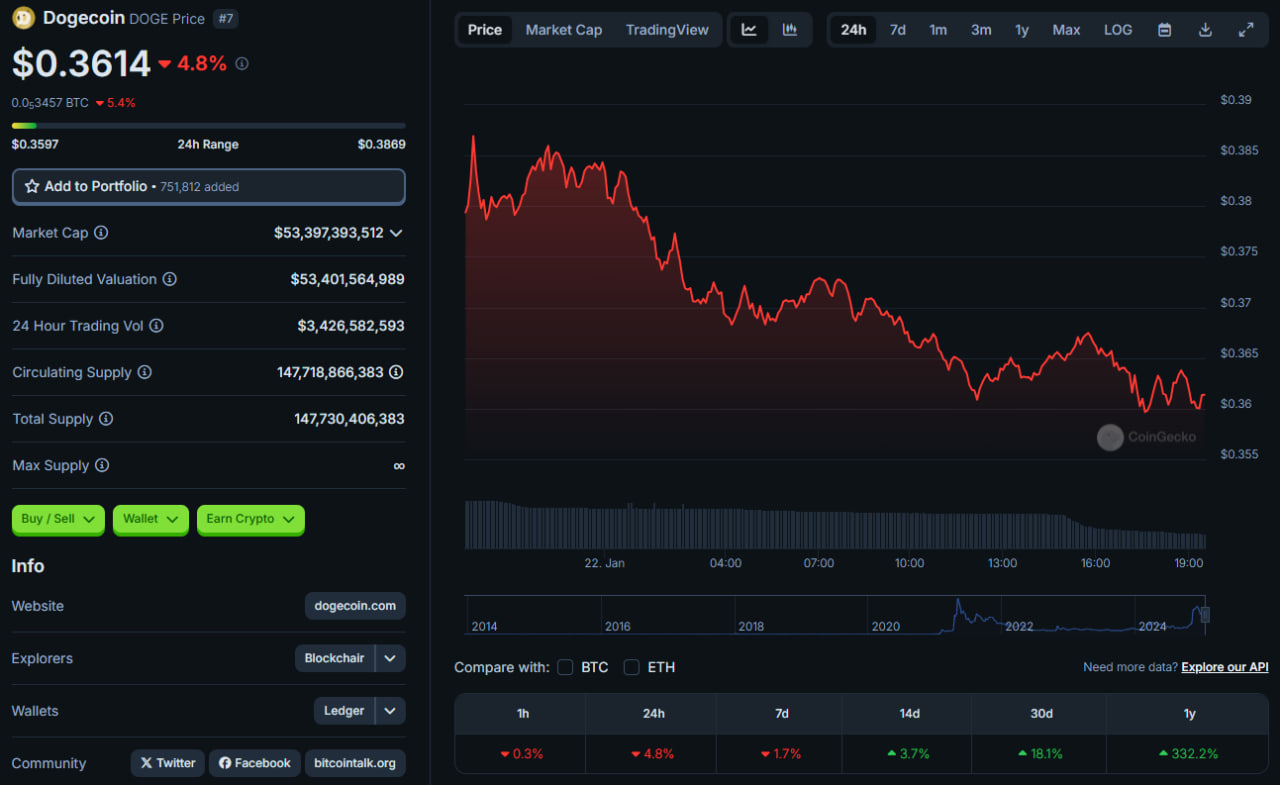Select the 1y time range
This screenshot has width=1280, height=785.
coord(1022,30)
